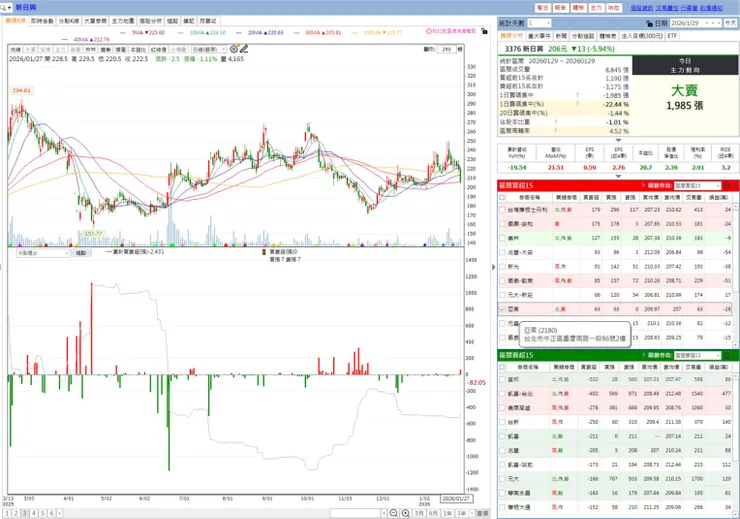740x519 pixels.
Task: Check the 凱基-台北 row checkbox
Action: (x=502, y=393)
